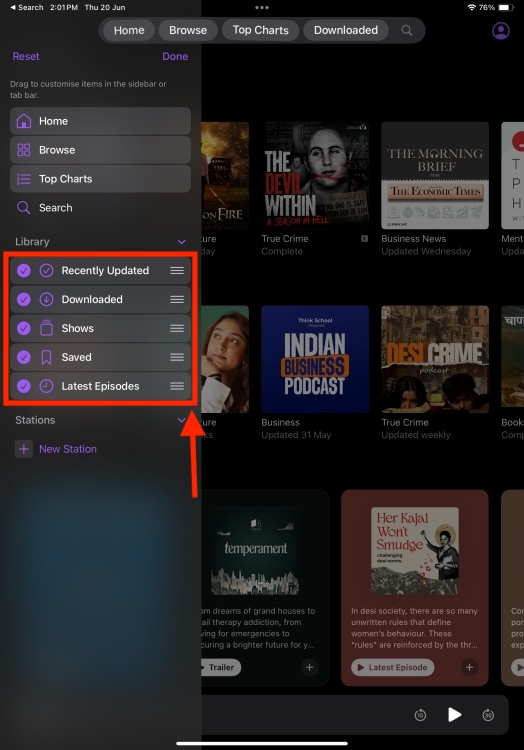Tap the Back to Search breadcrumb in status bar
524x750 pixels.
click(27, 7)
